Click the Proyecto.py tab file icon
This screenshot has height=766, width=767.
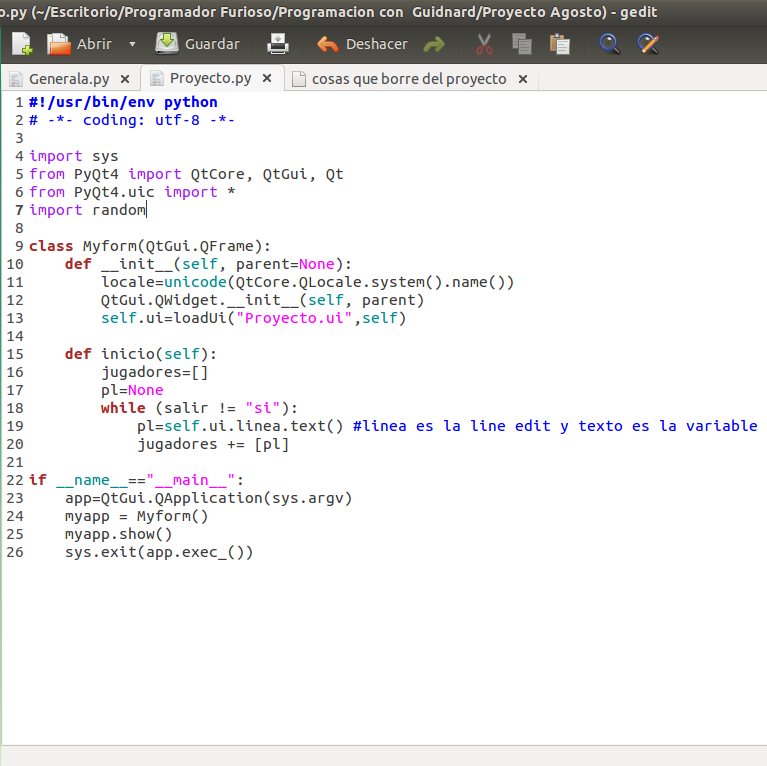coord(157,78)
